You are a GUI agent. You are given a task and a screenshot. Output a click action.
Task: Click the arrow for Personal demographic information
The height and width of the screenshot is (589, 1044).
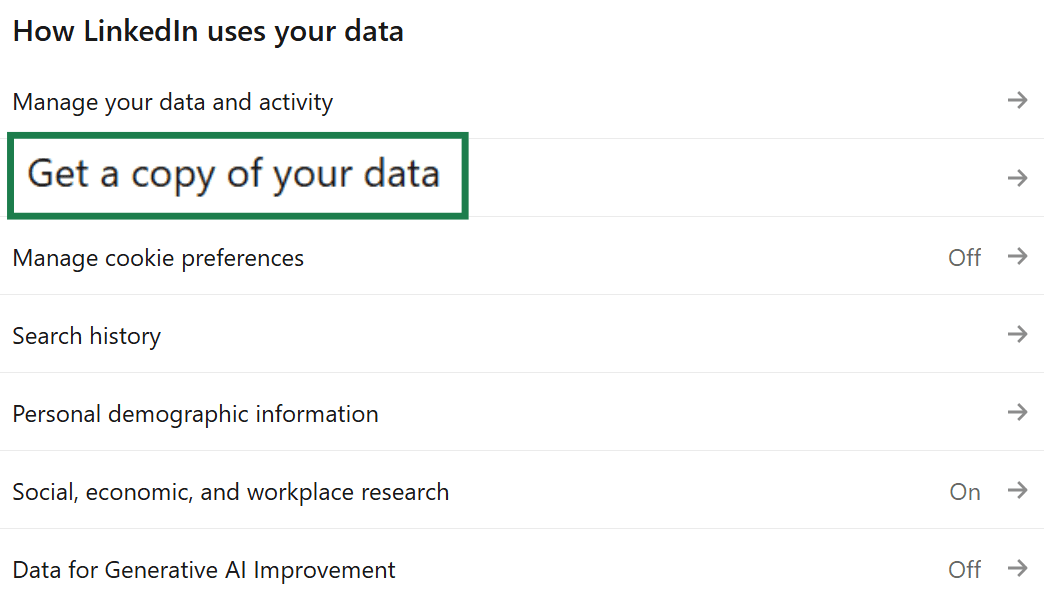click(1017, 412)
